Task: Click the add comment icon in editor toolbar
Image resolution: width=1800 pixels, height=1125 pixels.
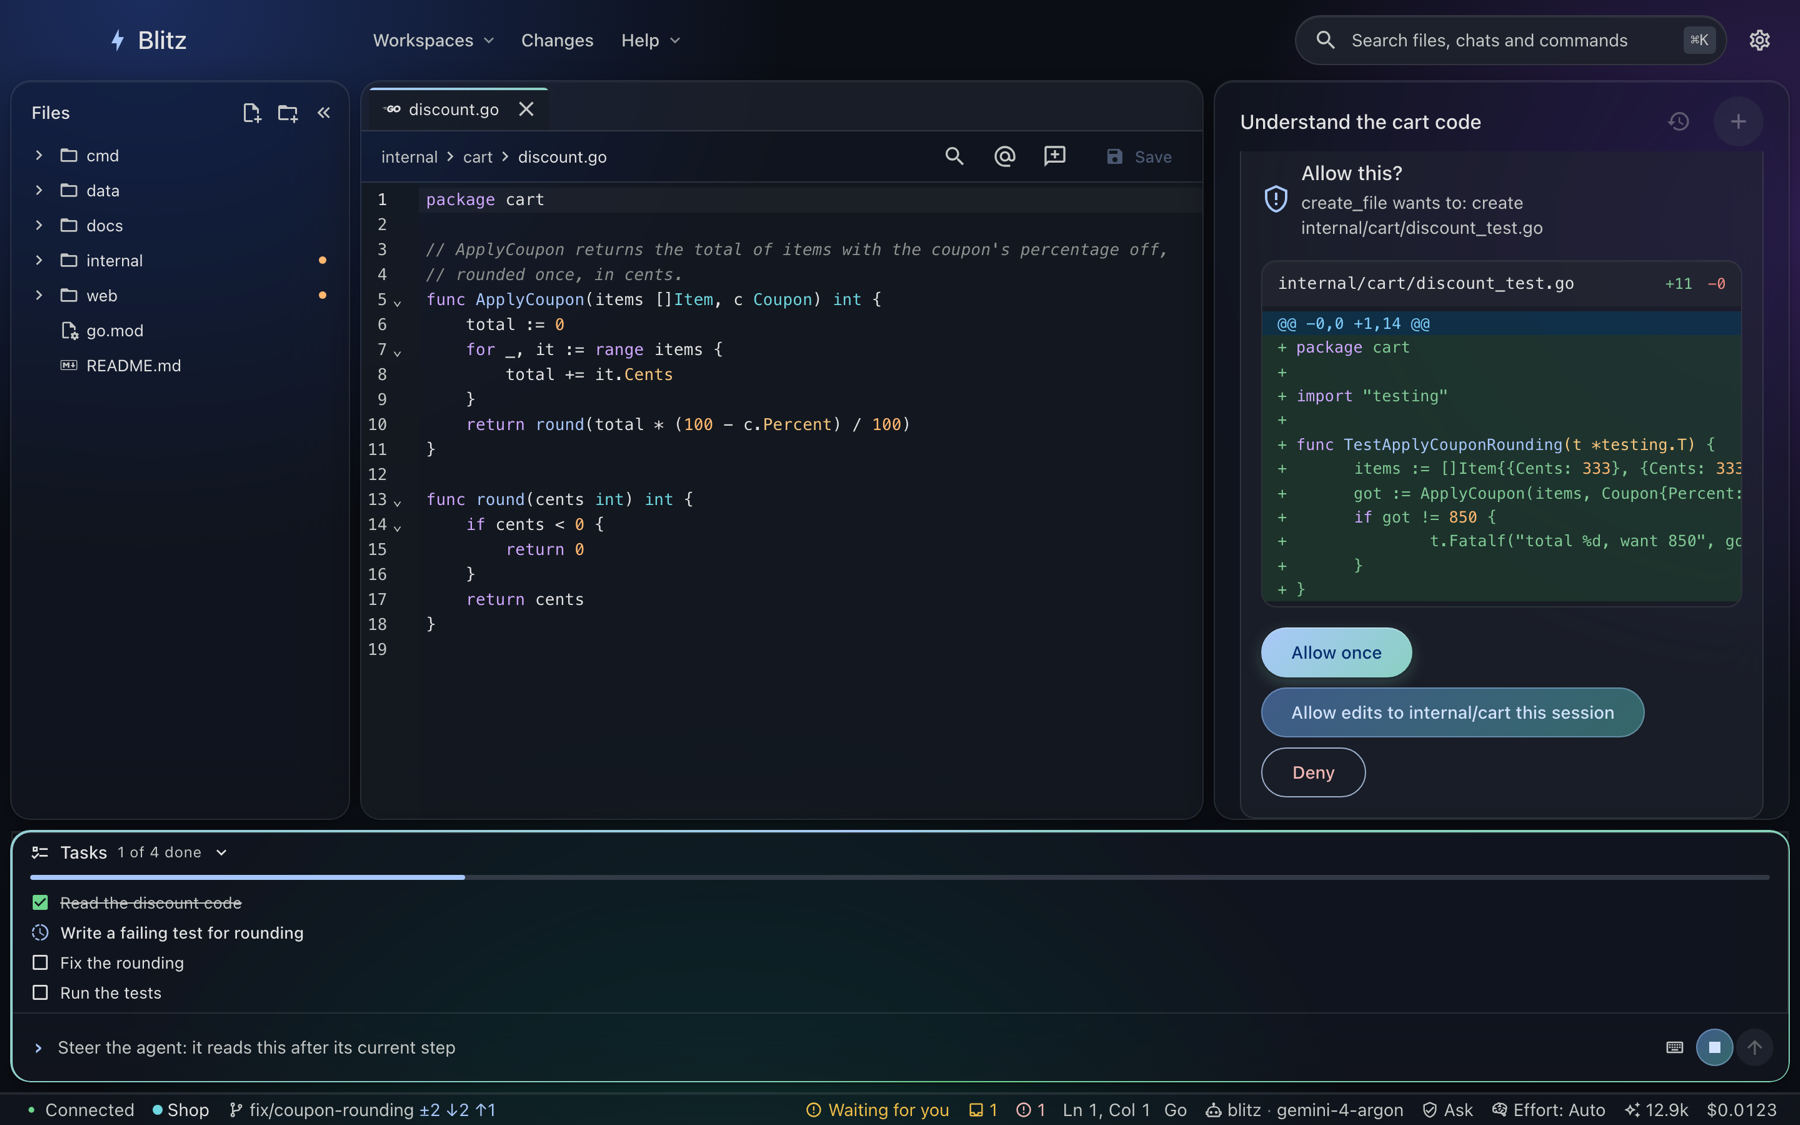Action: coord(1054,156)
